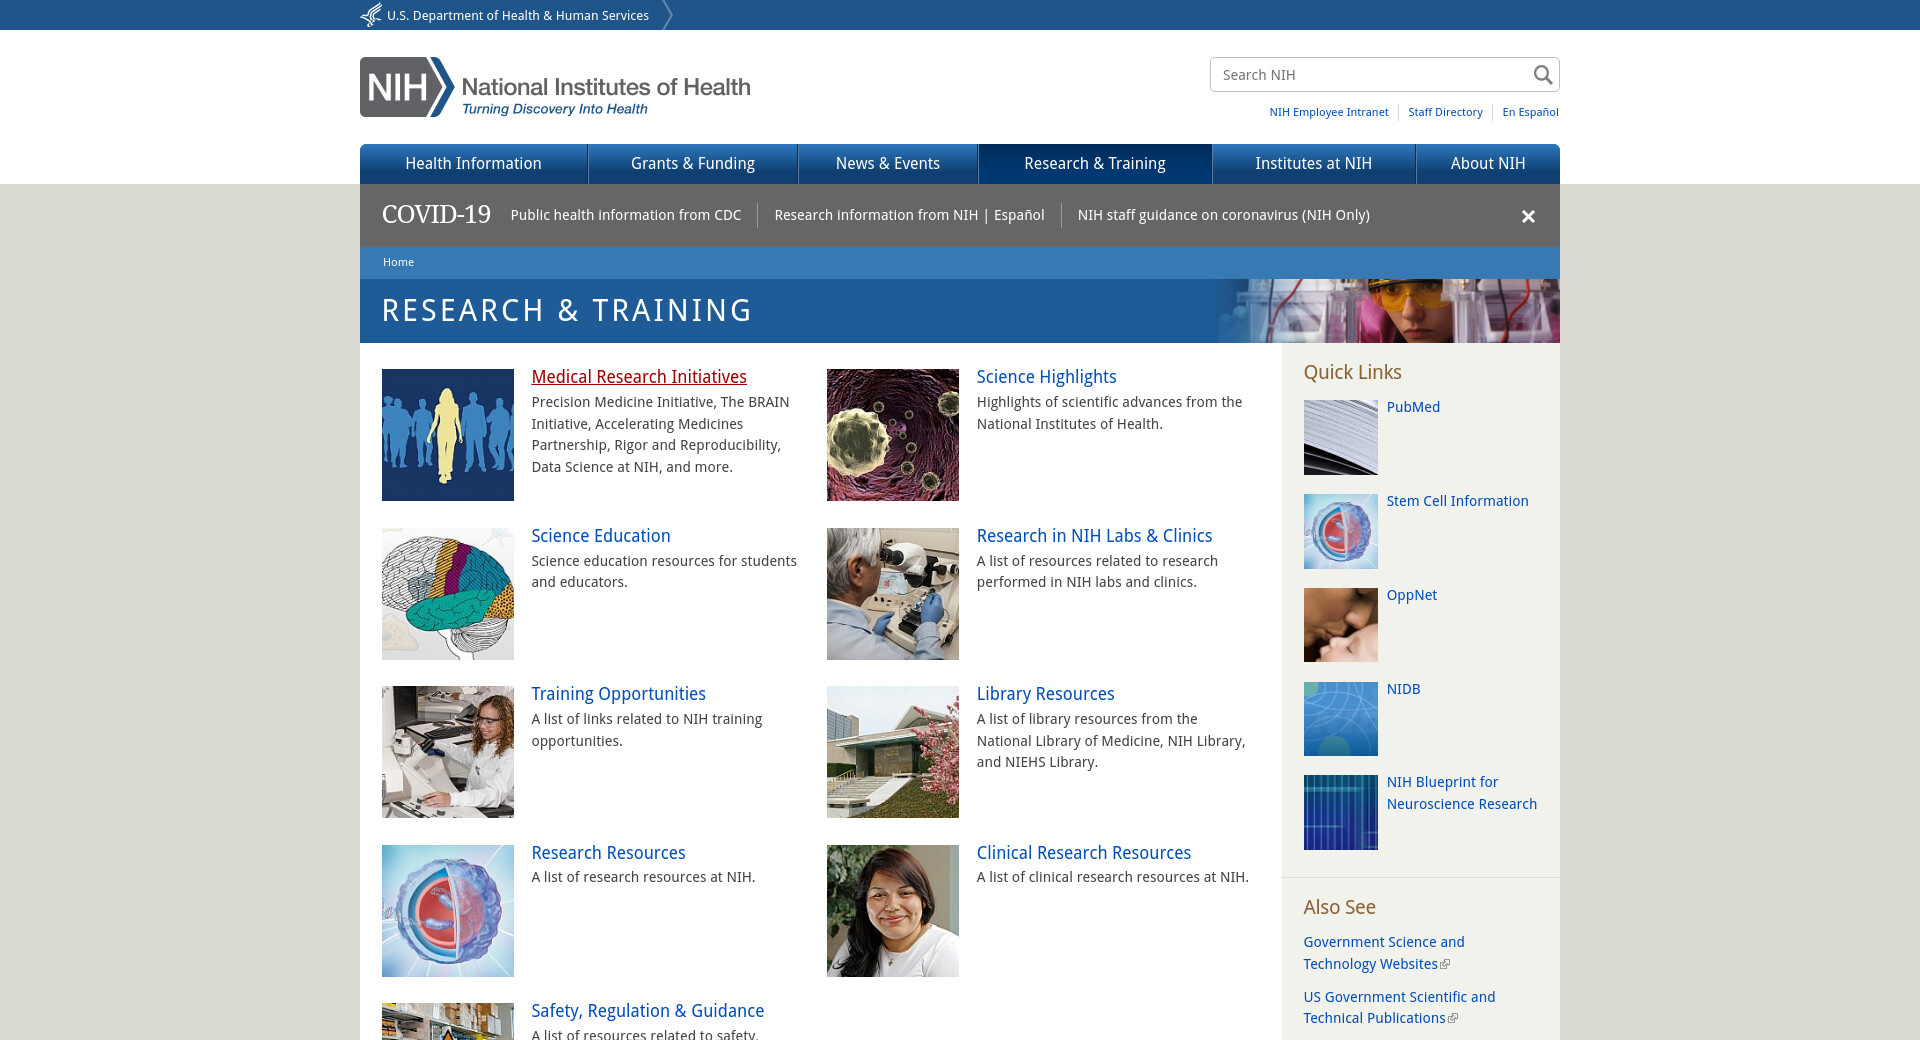Open the Health Information menu
The height and width of the screenshot is (1040, 1920).
(x=473, y=164)
